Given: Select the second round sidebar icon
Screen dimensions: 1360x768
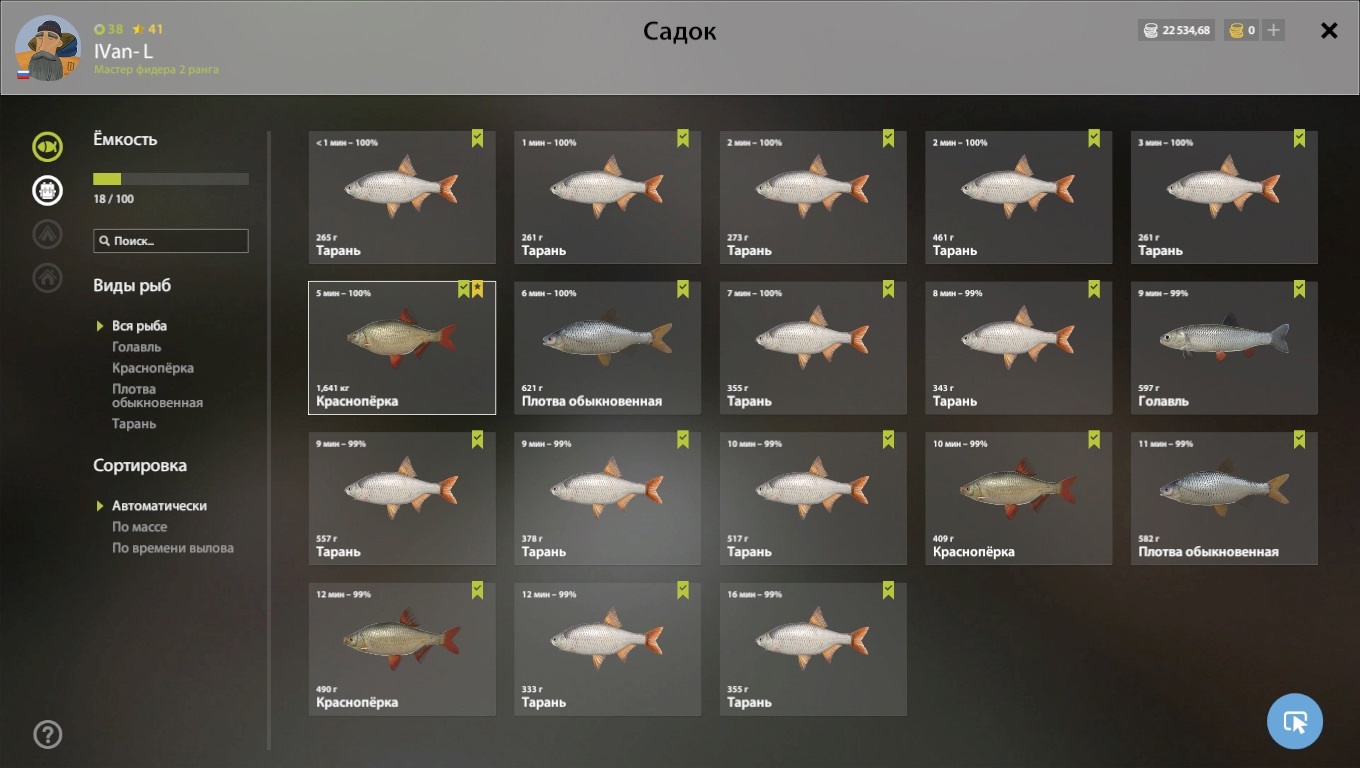Looking at the screenshot, I should (x=47, y=190).
